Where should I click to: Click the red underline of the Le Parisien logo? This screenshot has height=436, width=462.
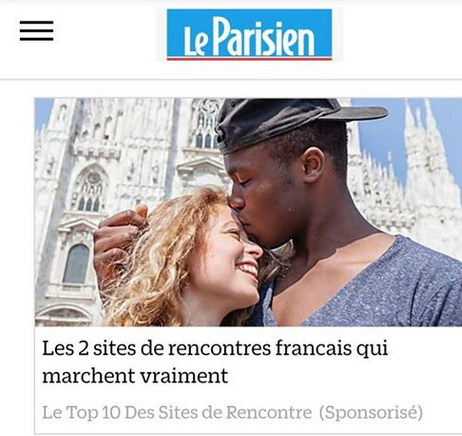point(249,59)
